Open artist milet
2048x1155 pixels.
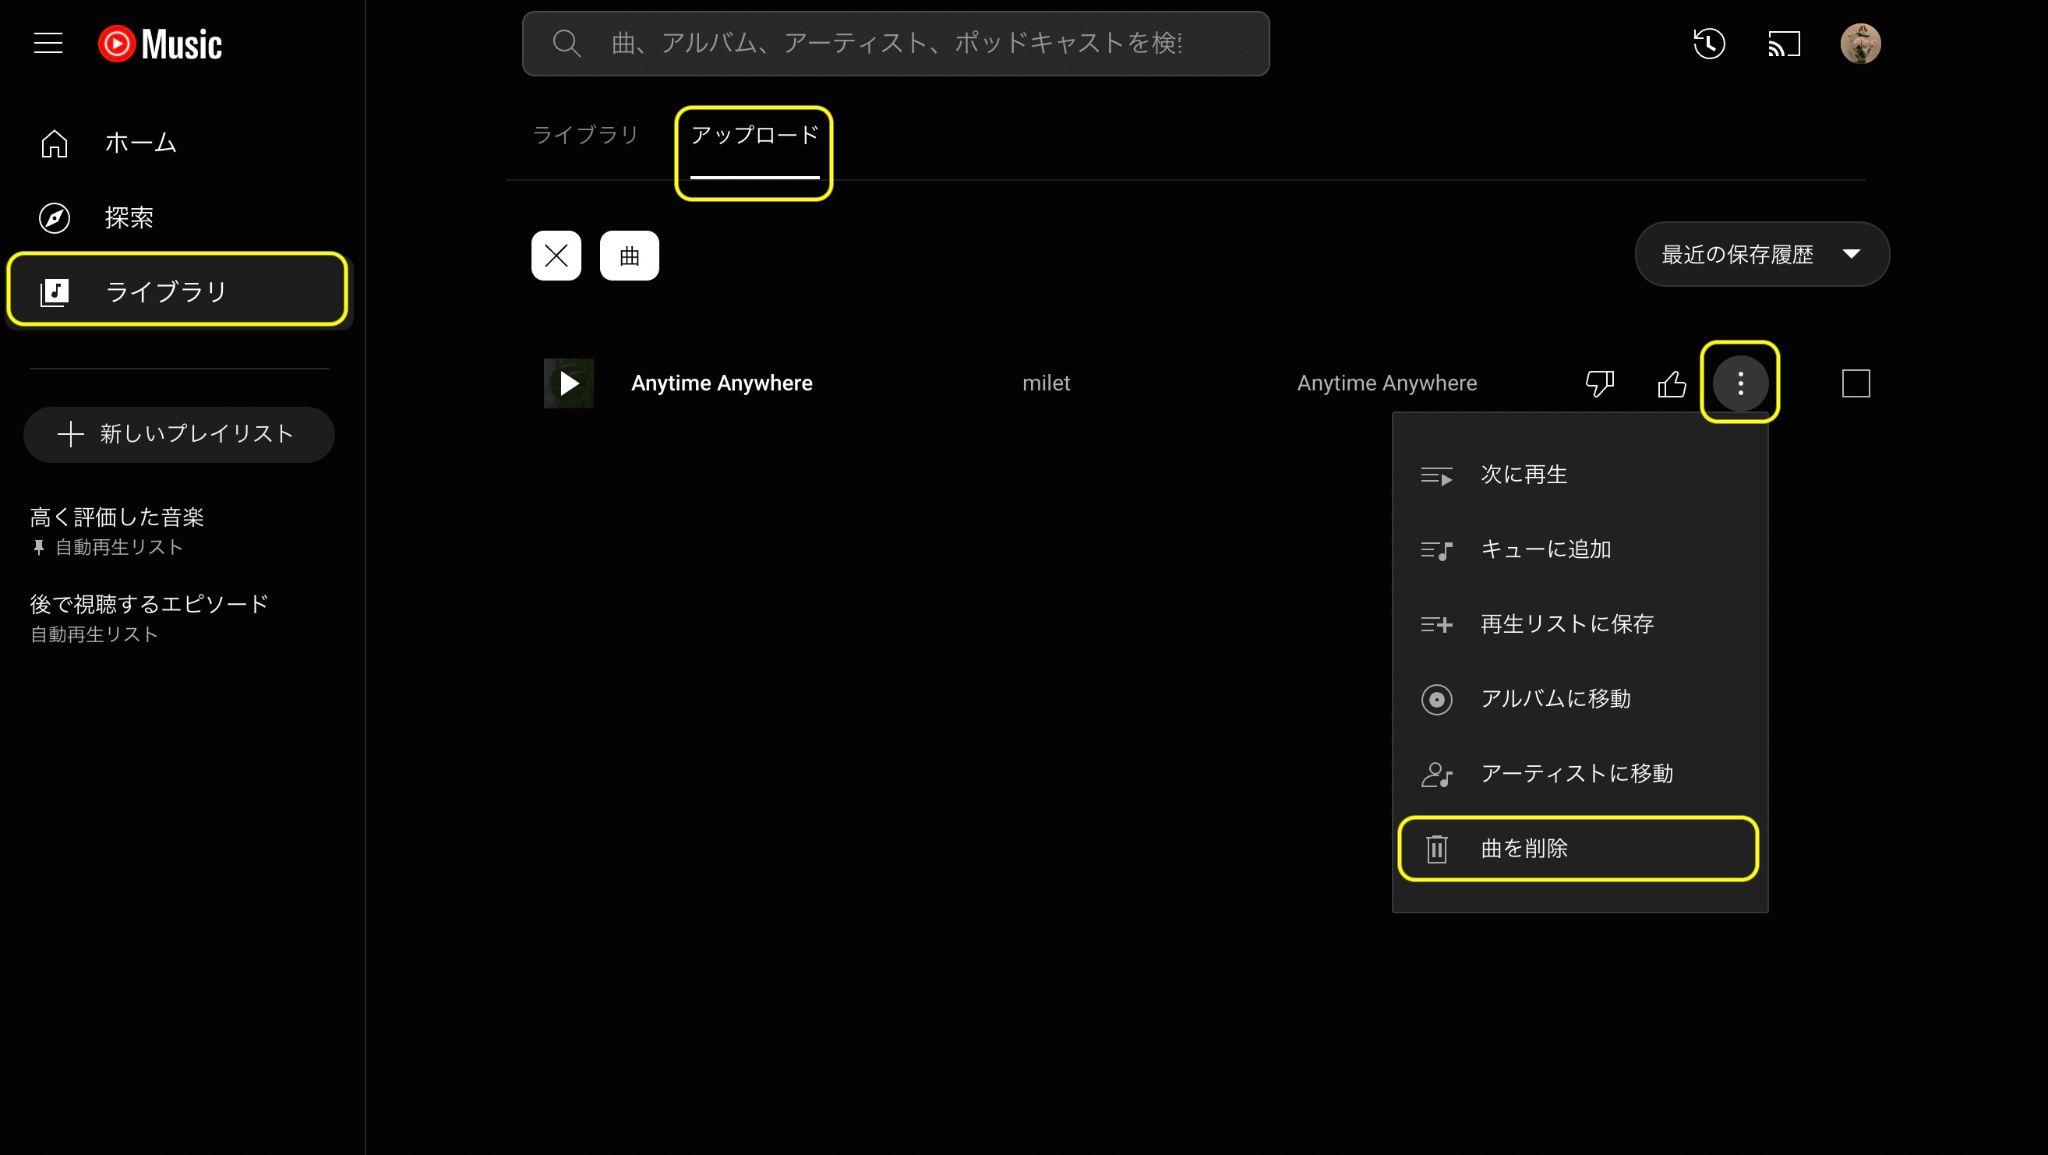click(x=1046, y=383)
